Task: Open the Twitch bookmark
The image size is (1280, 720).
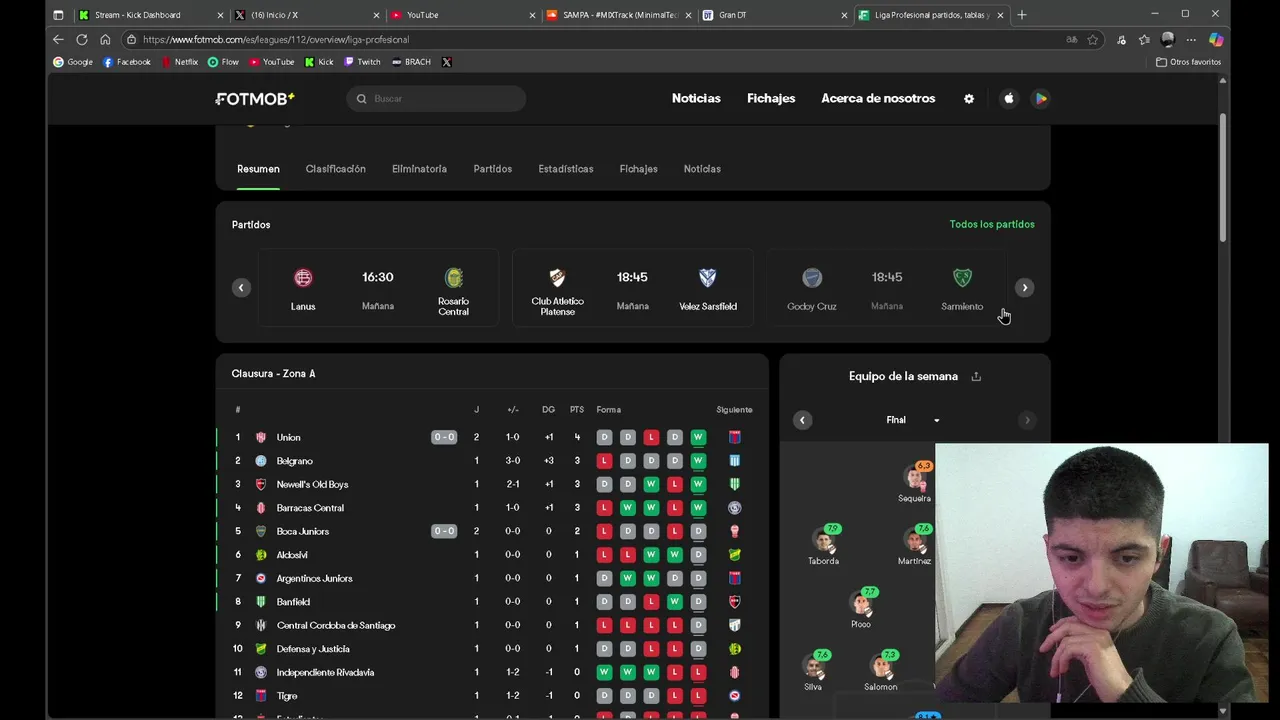Action: (x=362, y=62)
